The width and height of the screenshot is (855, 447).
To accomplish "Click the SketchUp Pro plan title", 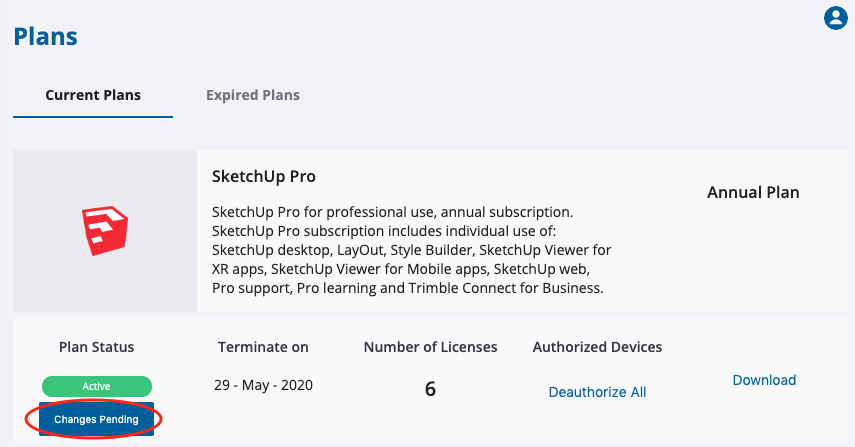I will 263,177.
